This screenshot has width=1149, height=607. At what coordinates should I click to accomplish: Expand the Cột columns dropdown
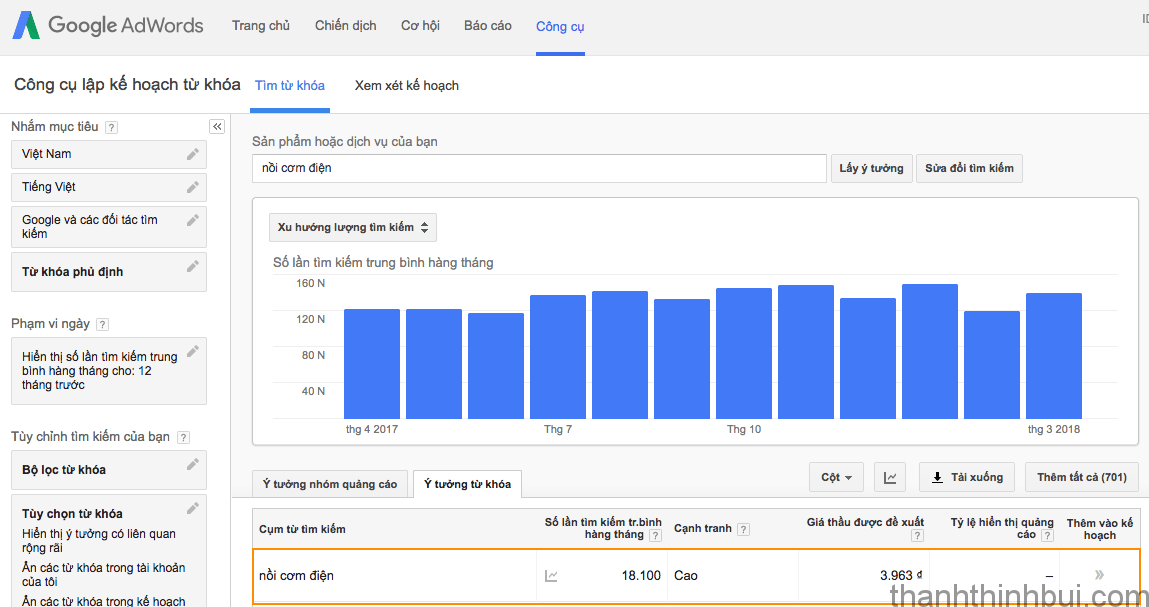point(836,477)
